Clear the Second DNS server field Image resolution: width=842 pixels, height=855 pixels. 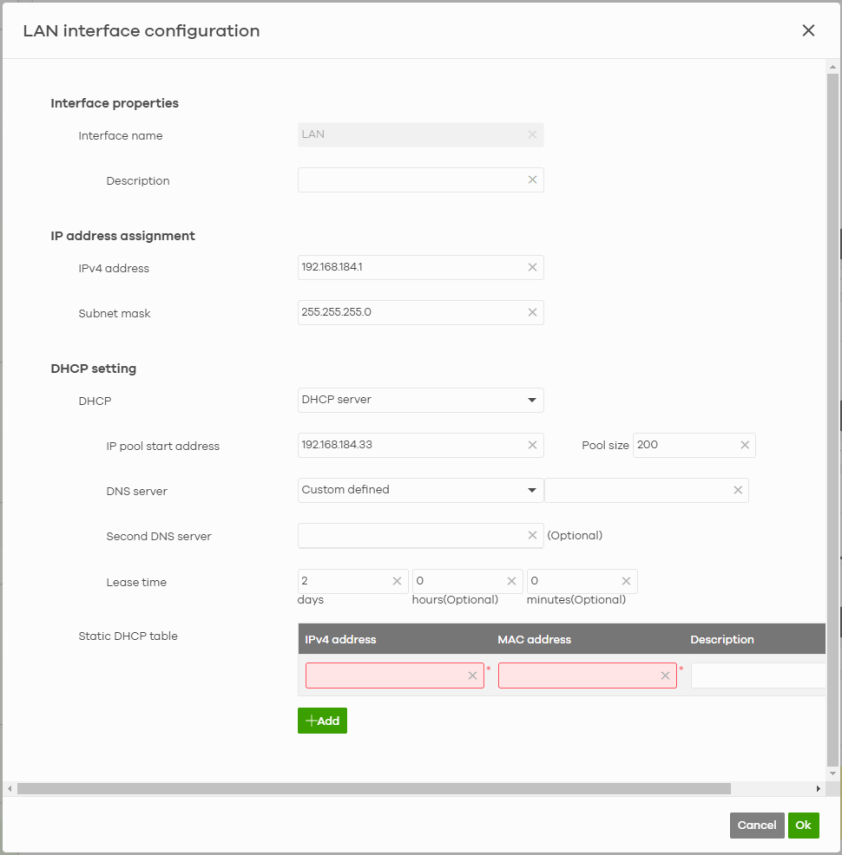click(532, 536)
